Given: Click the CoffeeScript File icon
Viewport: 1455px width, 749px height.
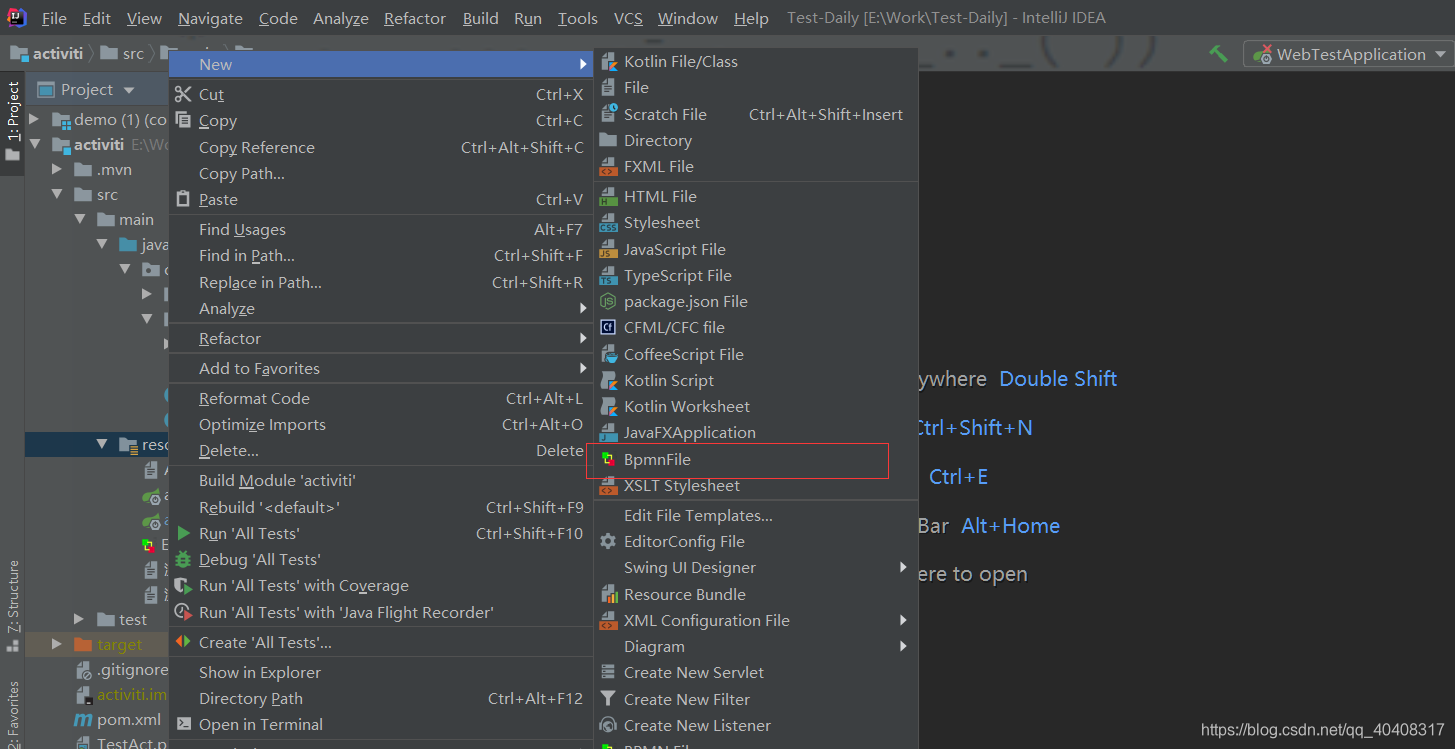Looking at the screenshot, I should 608,355.
